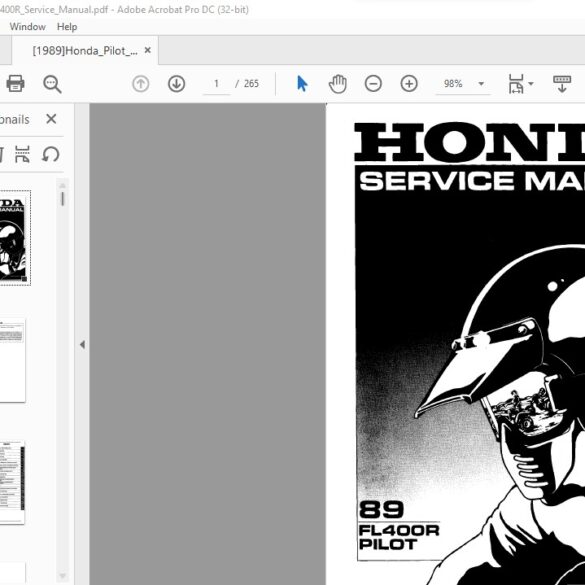Image resolution: width=585 pixels, height=585 pixels.
Task: Go to previous page arrow
Action: [x=141, y=84]
